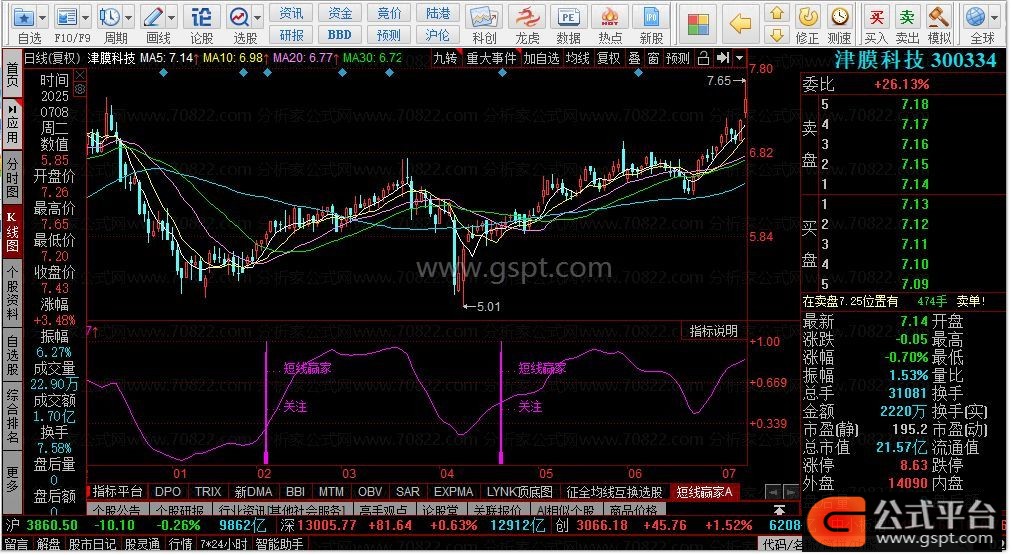This screenshot has width=1012, height=555.
Task: Click the 股市日记 bottom bar item
Action: [92, 545]
